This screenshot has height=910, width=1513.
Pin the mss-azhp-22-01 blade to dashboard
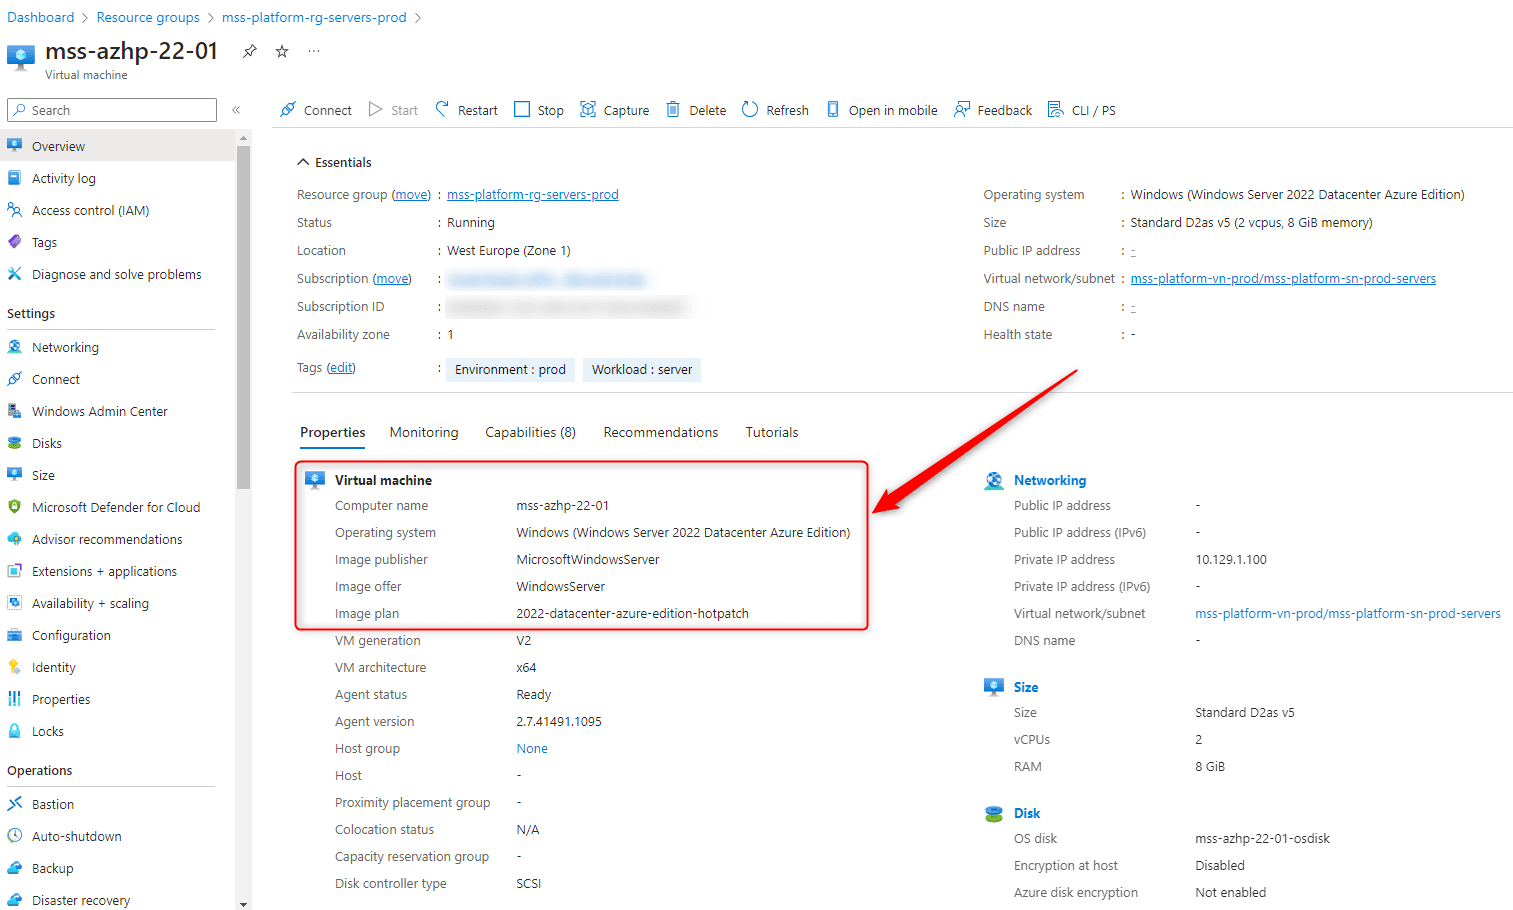(x=250, y=51)
